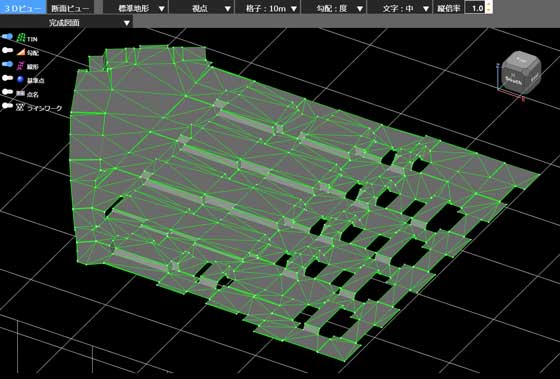This screenshot has height=379, width=560.
Task: Select the 3Dビュー tab
Action: [x=23, y=8]
